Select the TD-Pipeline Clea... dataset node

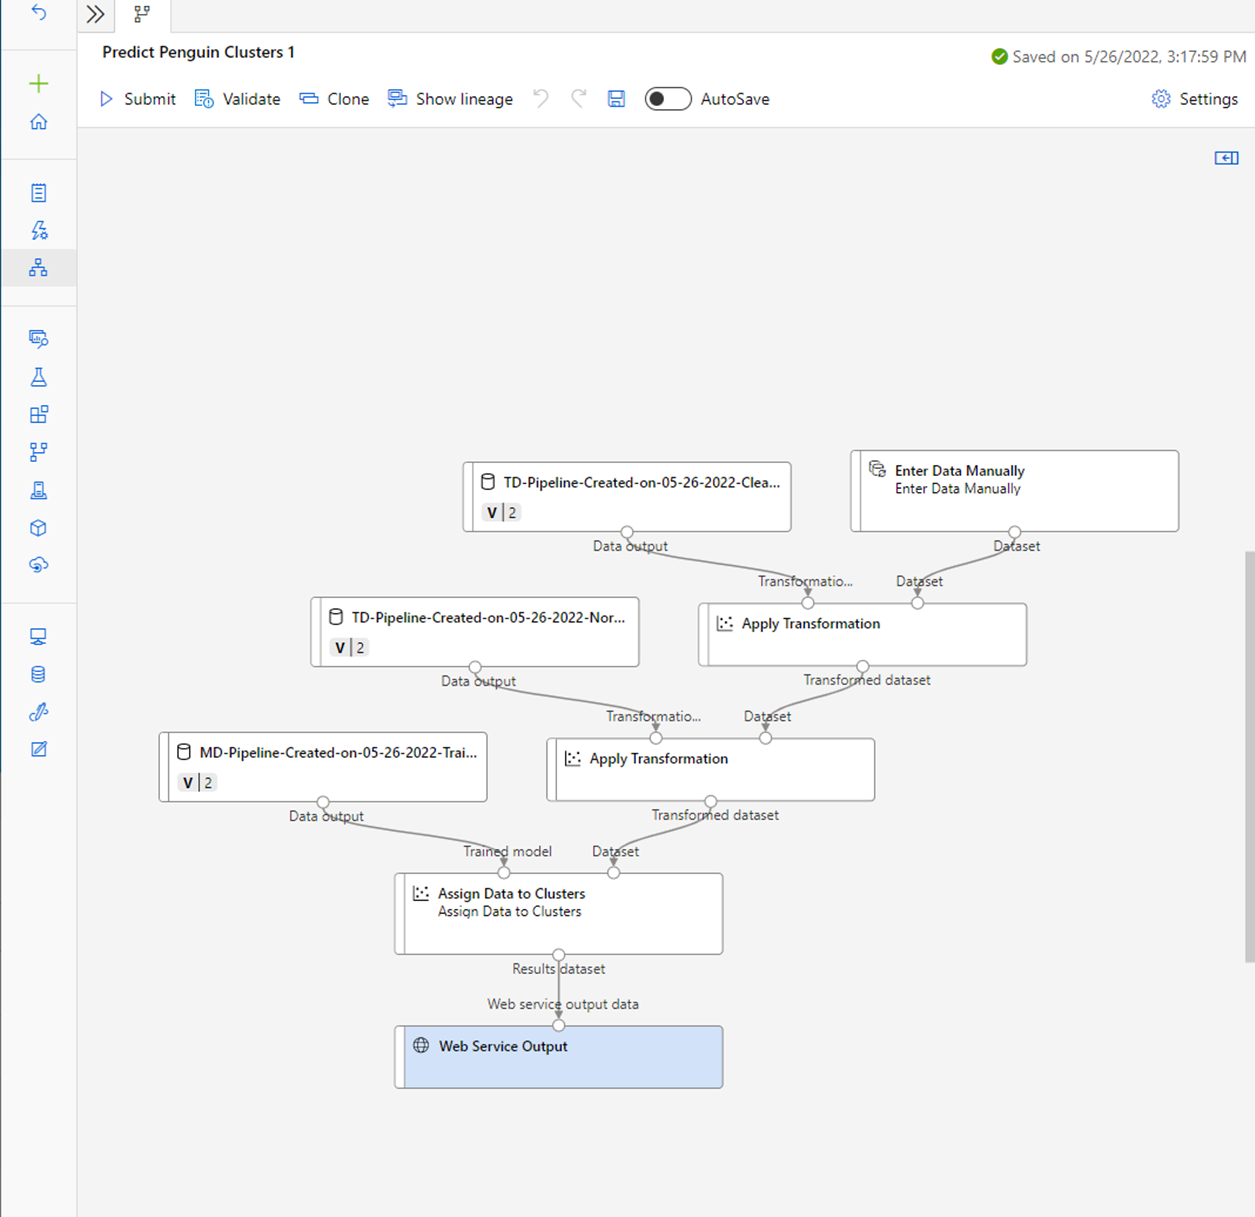pos(627,497)
